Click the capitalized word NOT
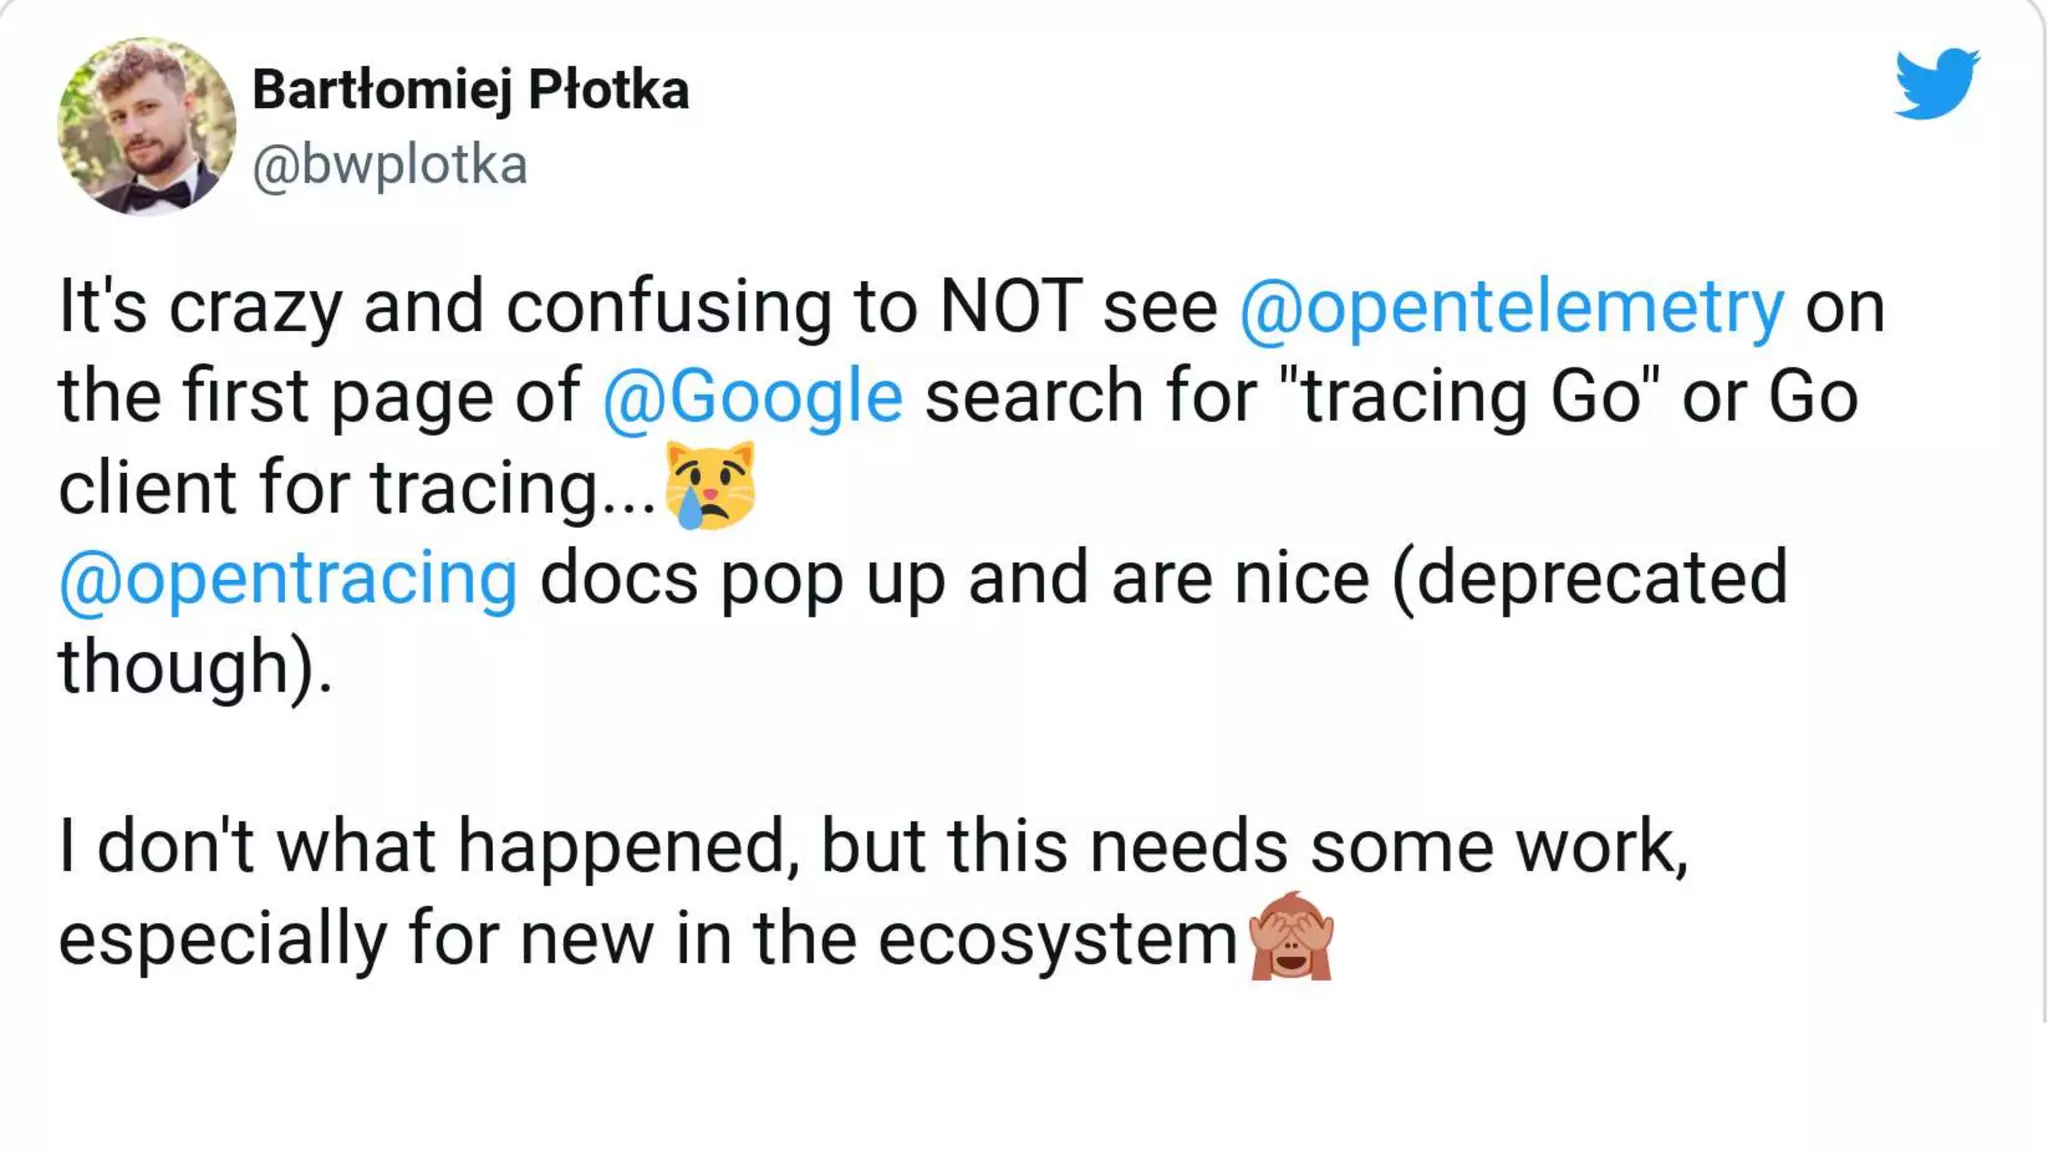Image resolution: width=2048 pixels, height=1152 pixels. tap(1011, 306)
